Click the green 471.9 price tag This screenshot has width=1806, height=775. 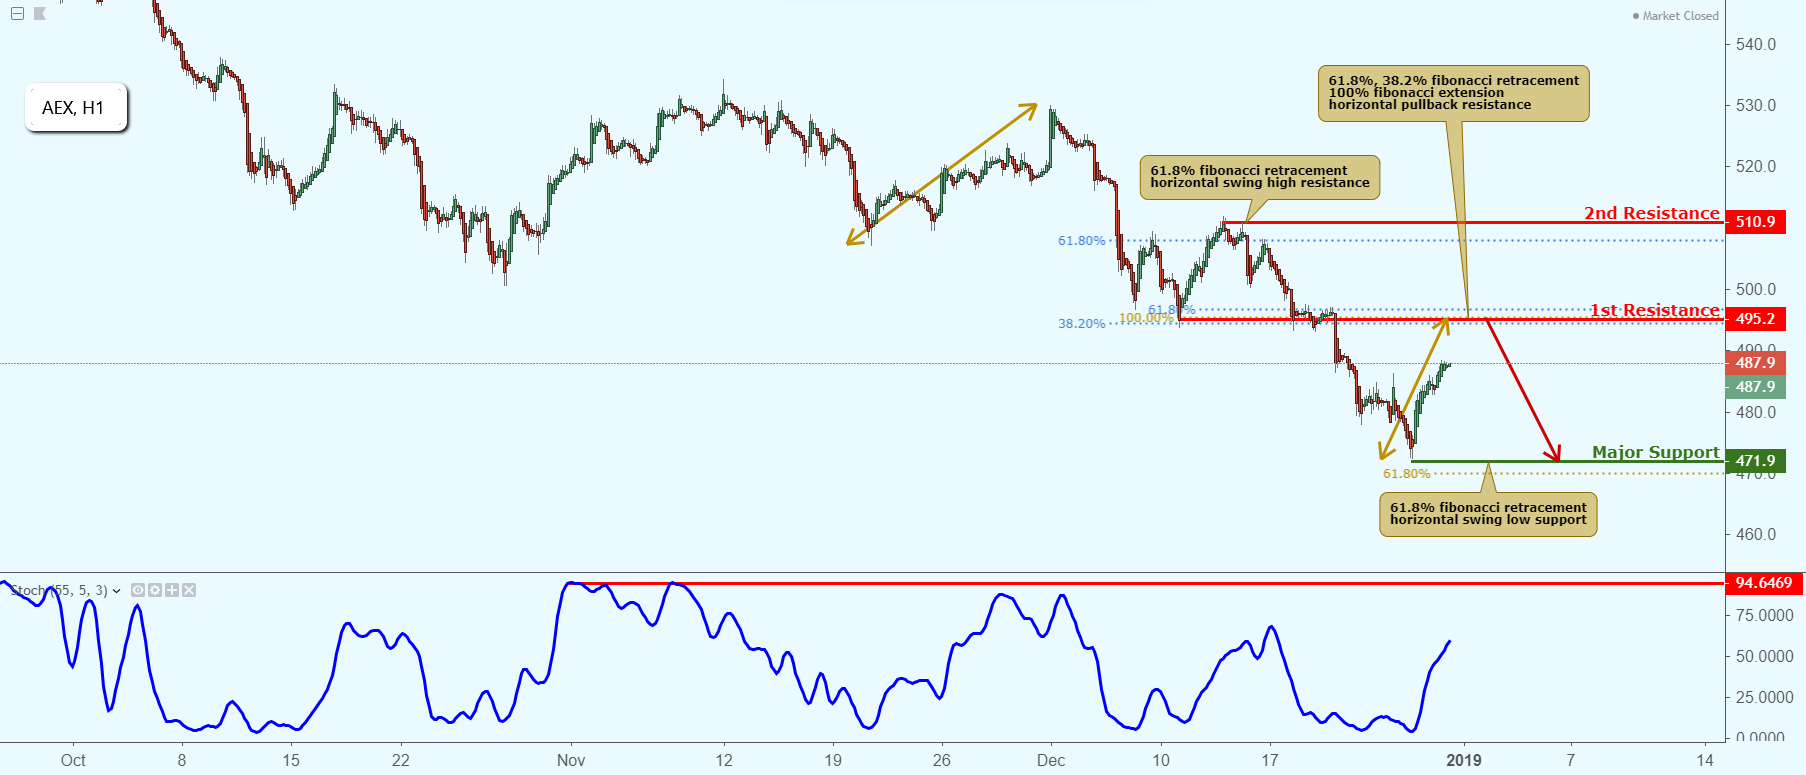tap(1755, 461)
